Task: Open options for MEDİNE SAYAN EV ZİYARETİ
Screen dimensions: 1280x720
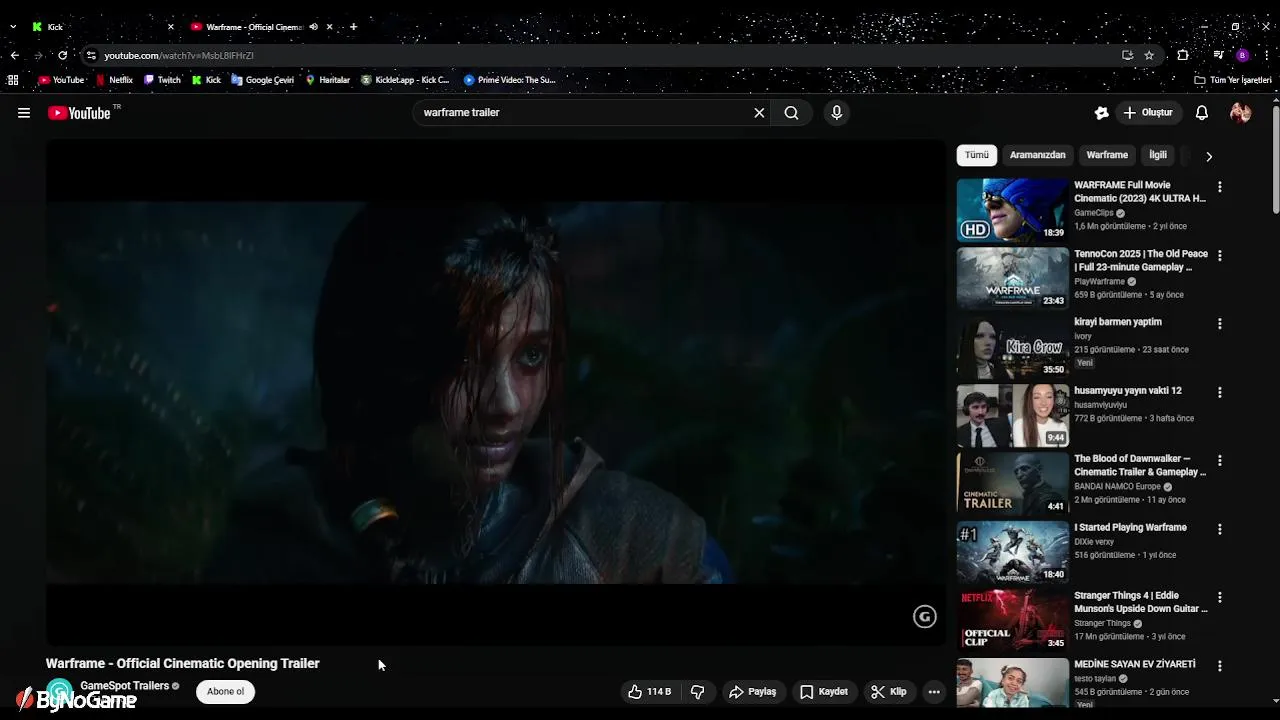Action: point(1219,665)
